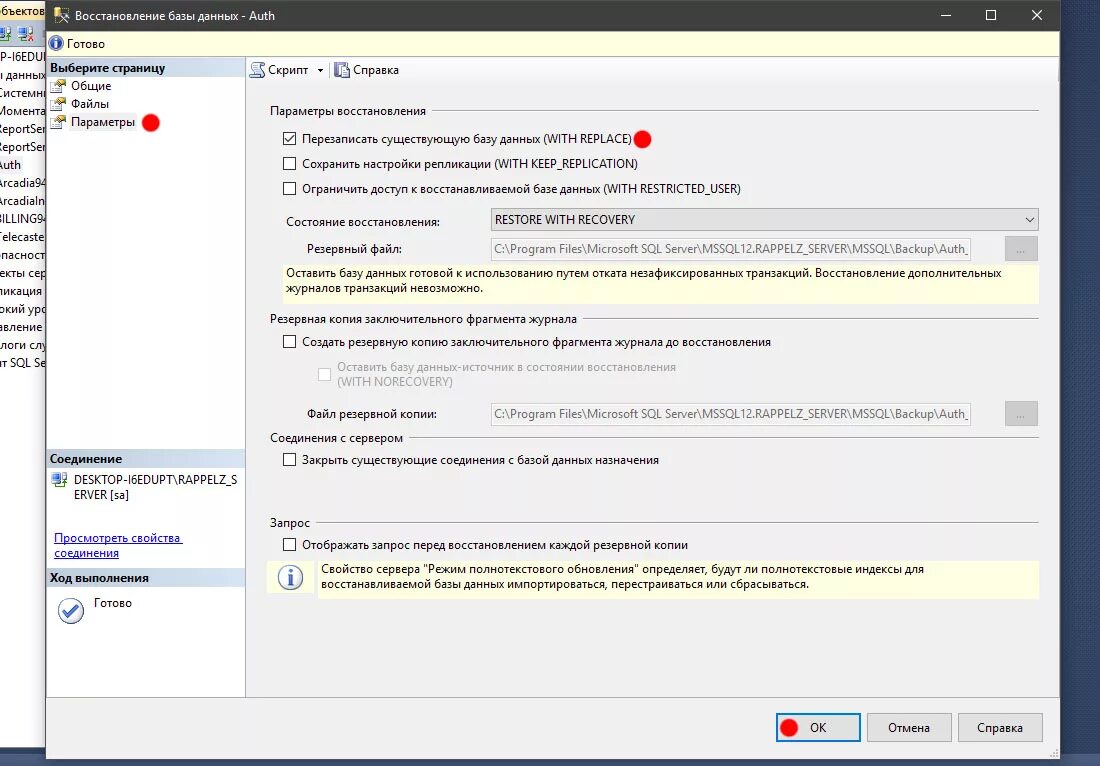This screenshot has height=766, width=1100.
Task: Select the Параметры page
Action: [102, 122]
